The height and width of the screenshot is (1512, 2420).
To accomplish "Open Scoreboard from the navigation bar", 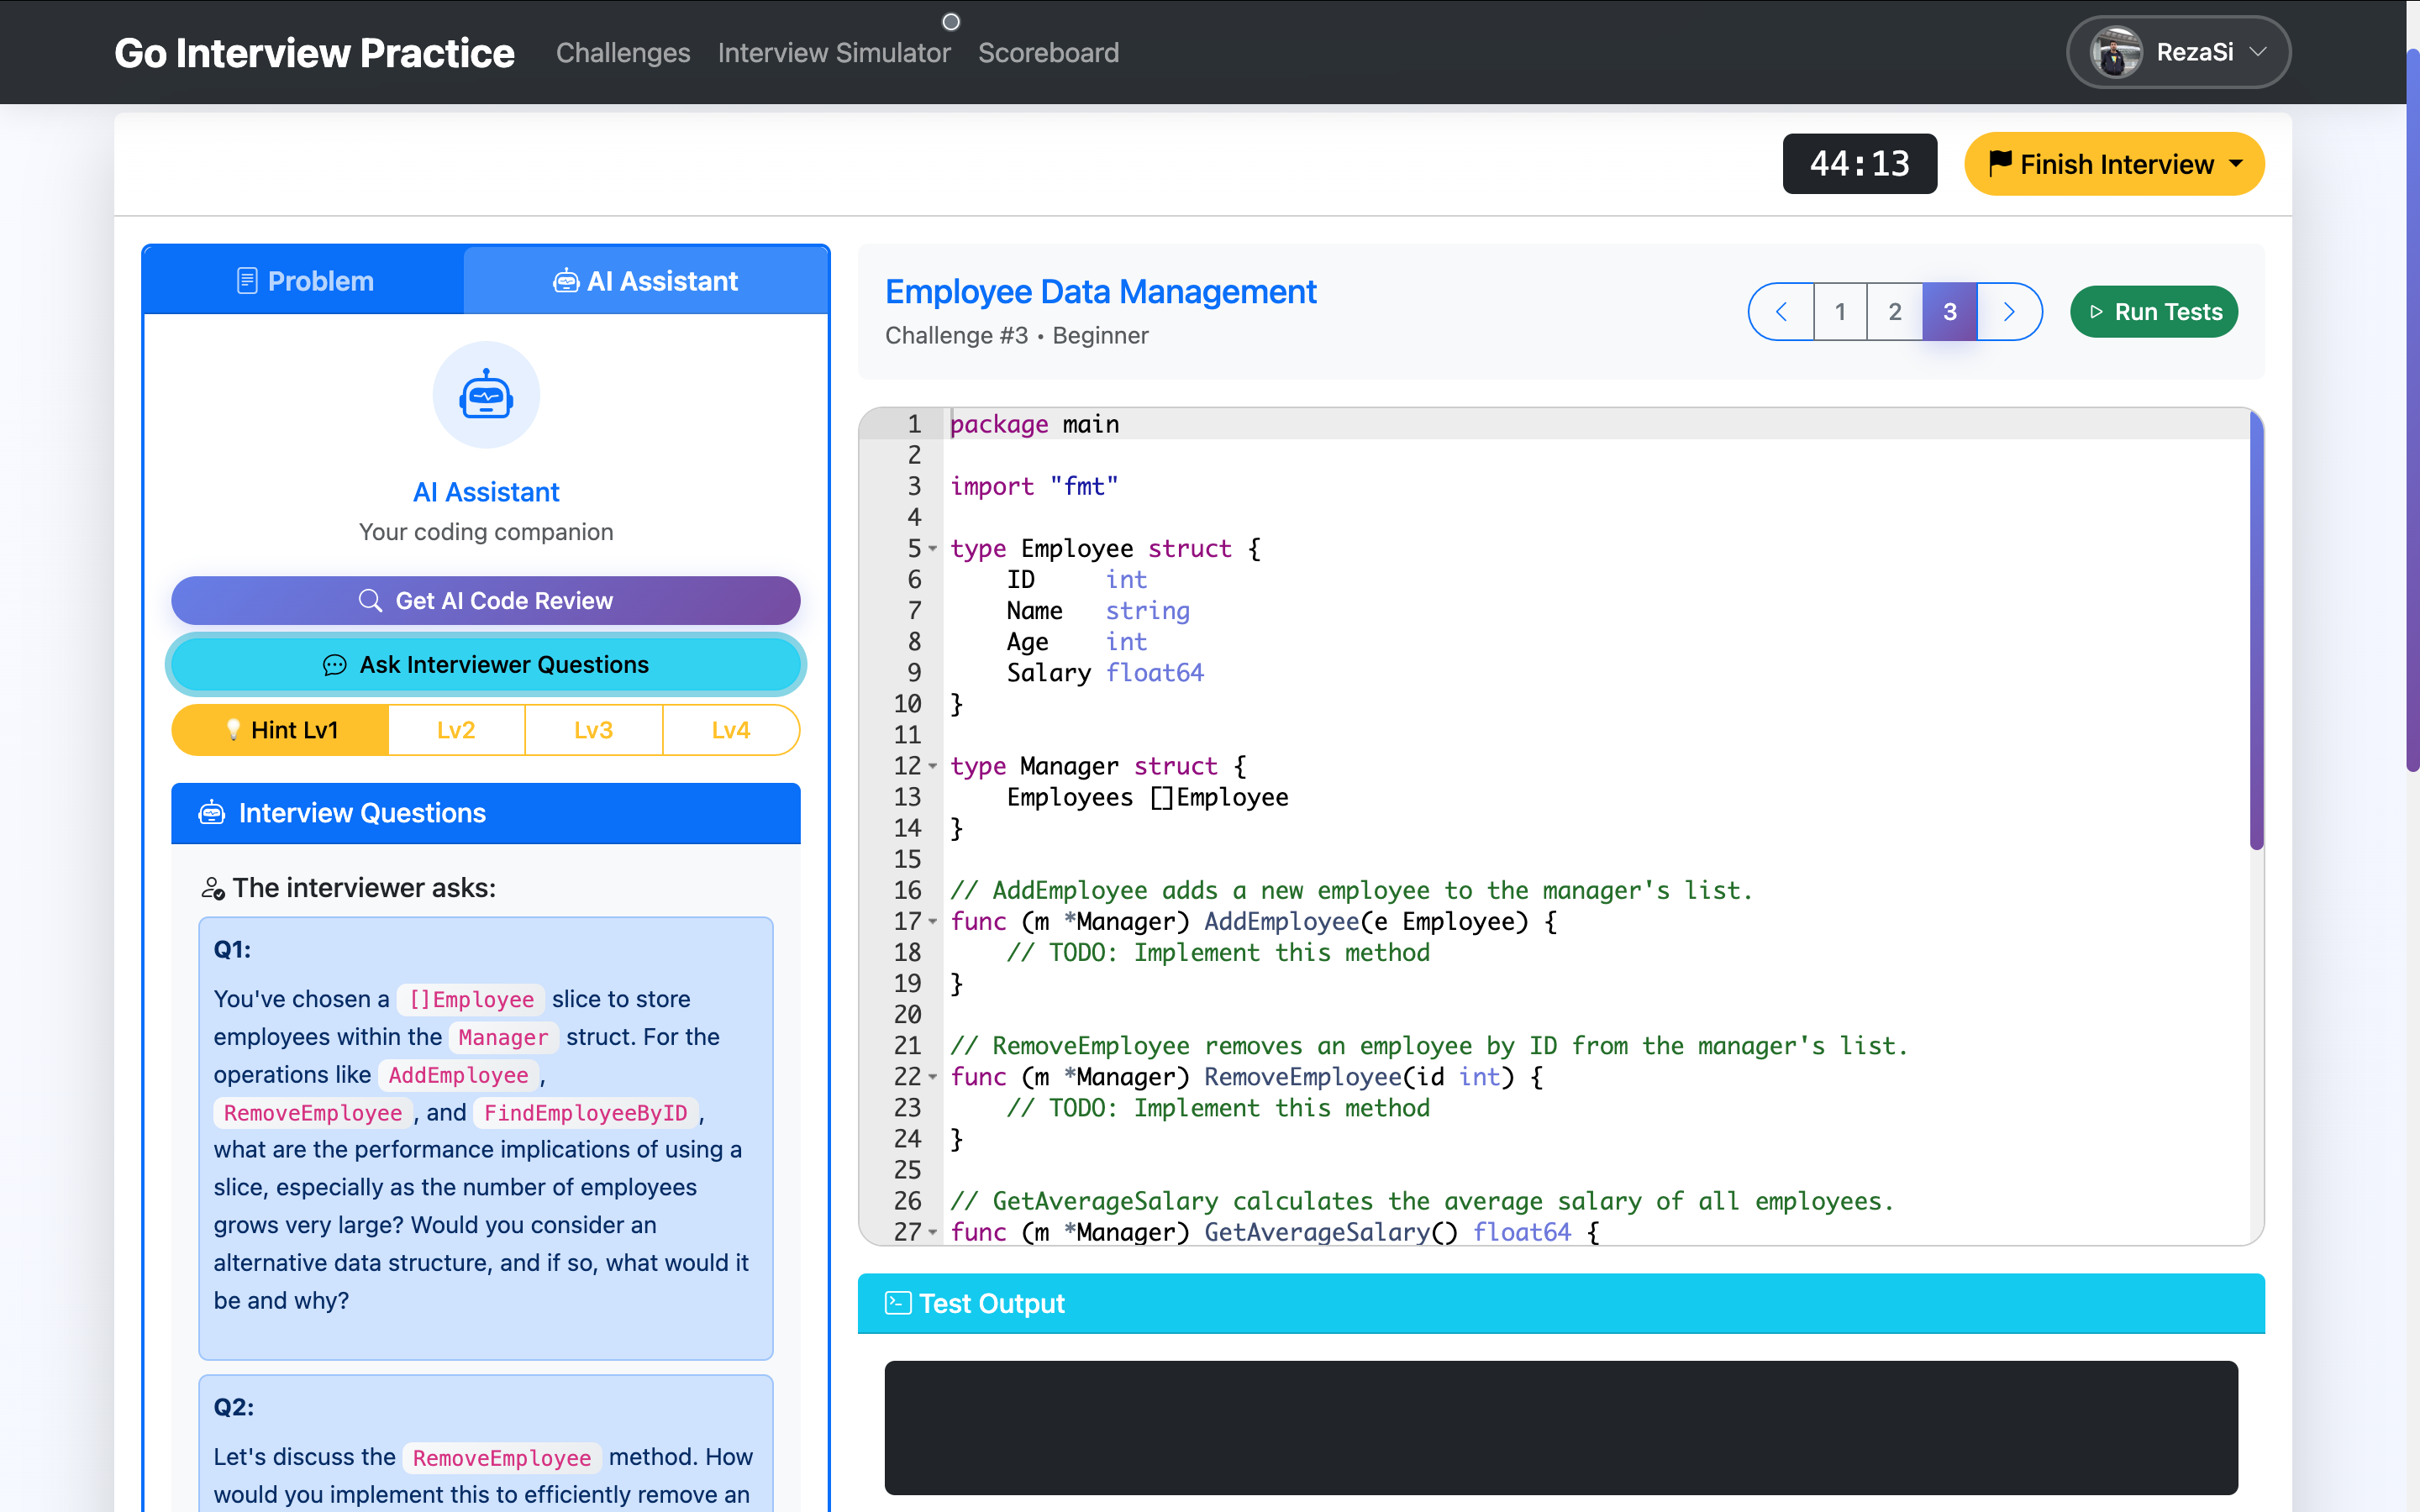I will [1048, 53].
